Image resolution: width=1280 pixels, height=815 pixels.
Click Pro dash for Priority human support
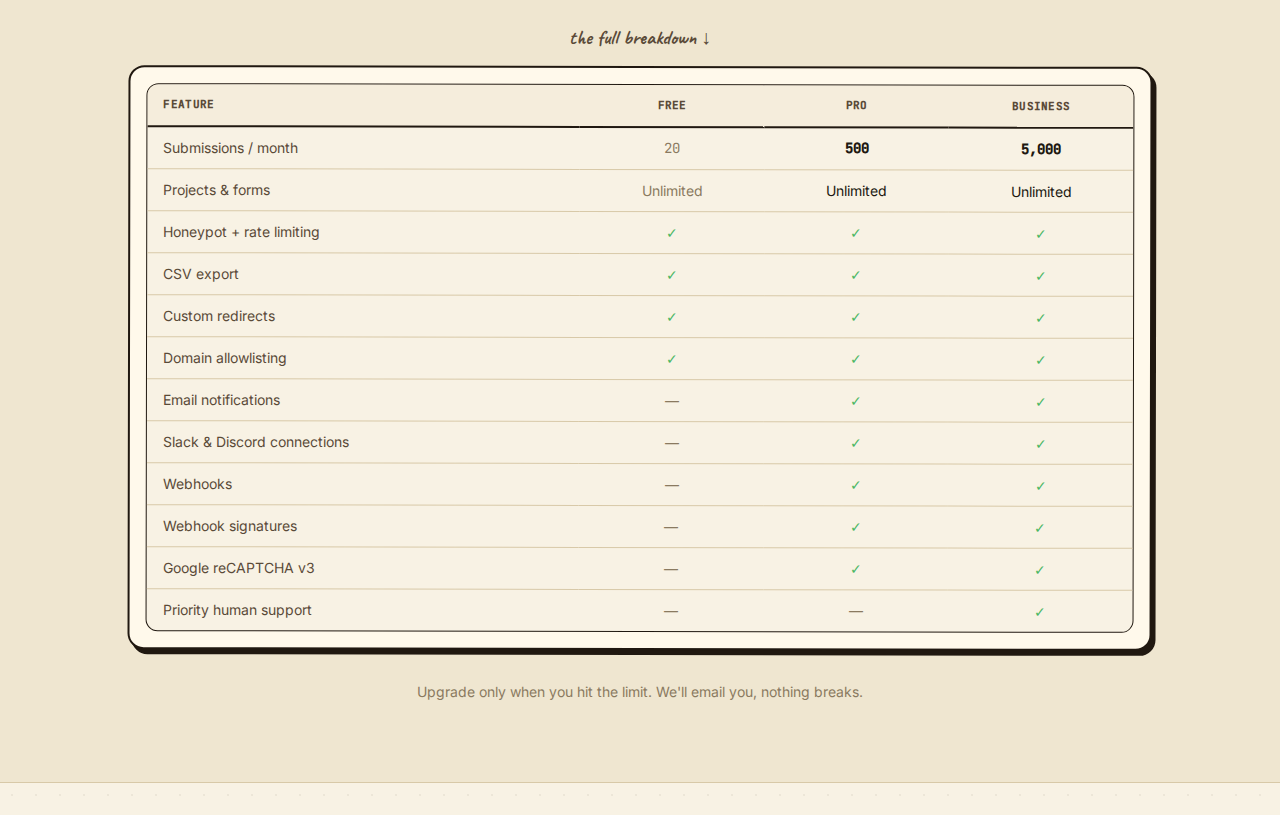point(856,611)
